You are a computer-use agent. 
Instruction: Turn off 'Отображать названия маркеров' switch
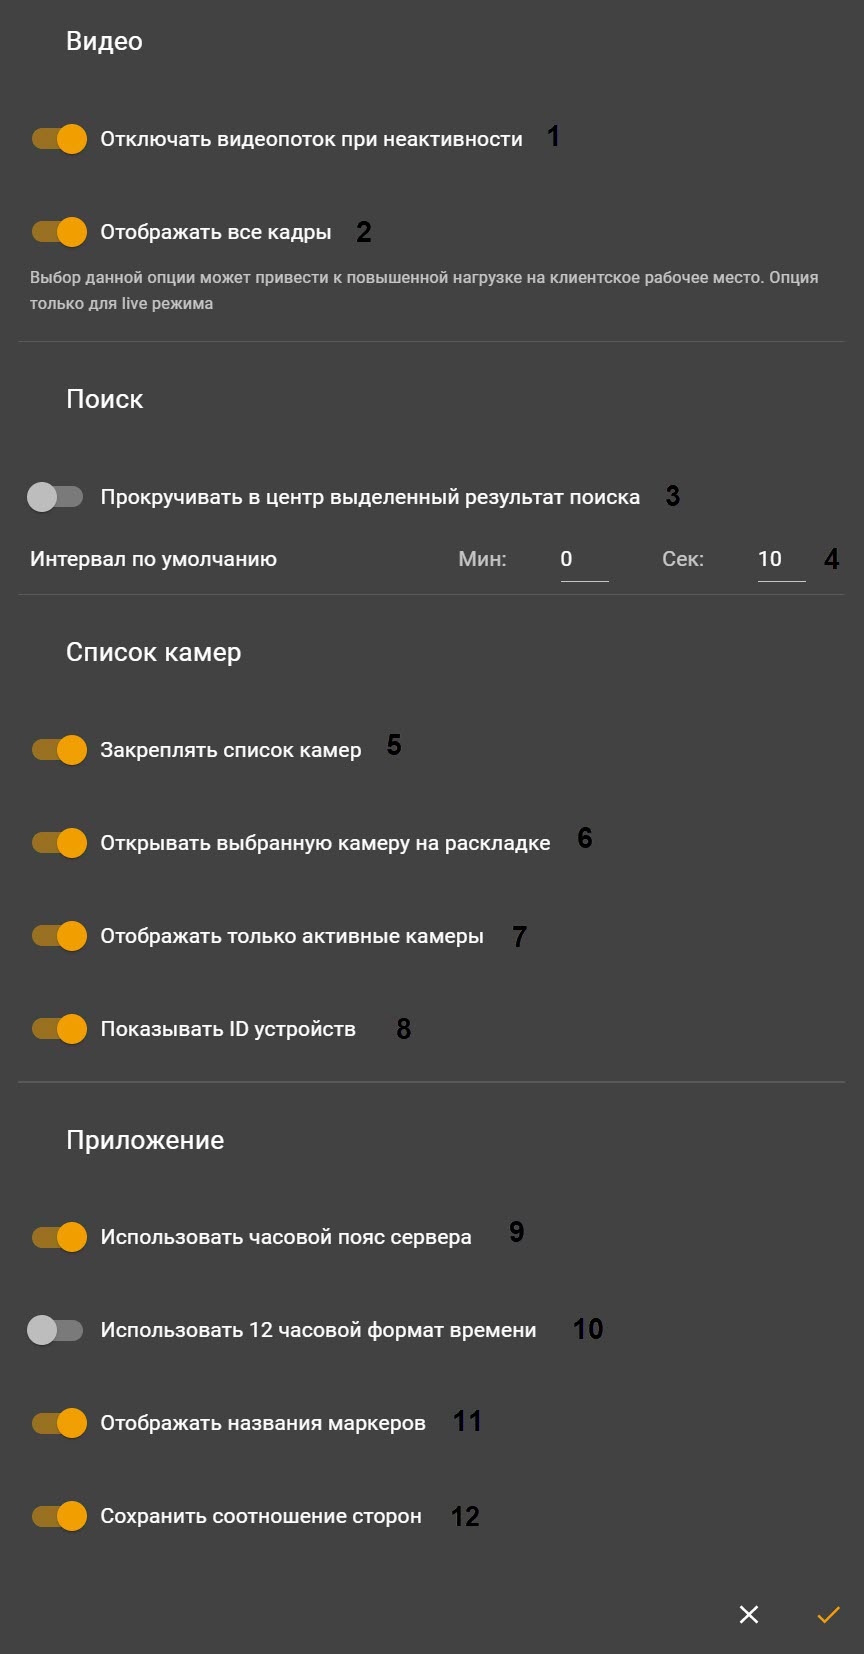(x=59, y=1423)
